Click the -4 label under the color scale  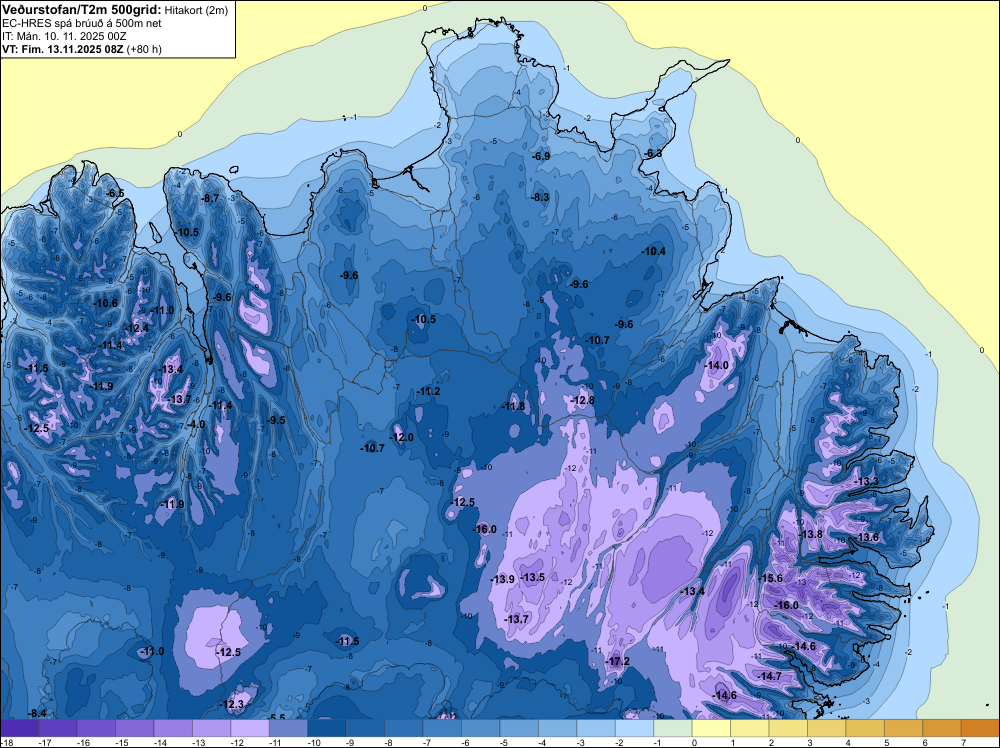543,742
